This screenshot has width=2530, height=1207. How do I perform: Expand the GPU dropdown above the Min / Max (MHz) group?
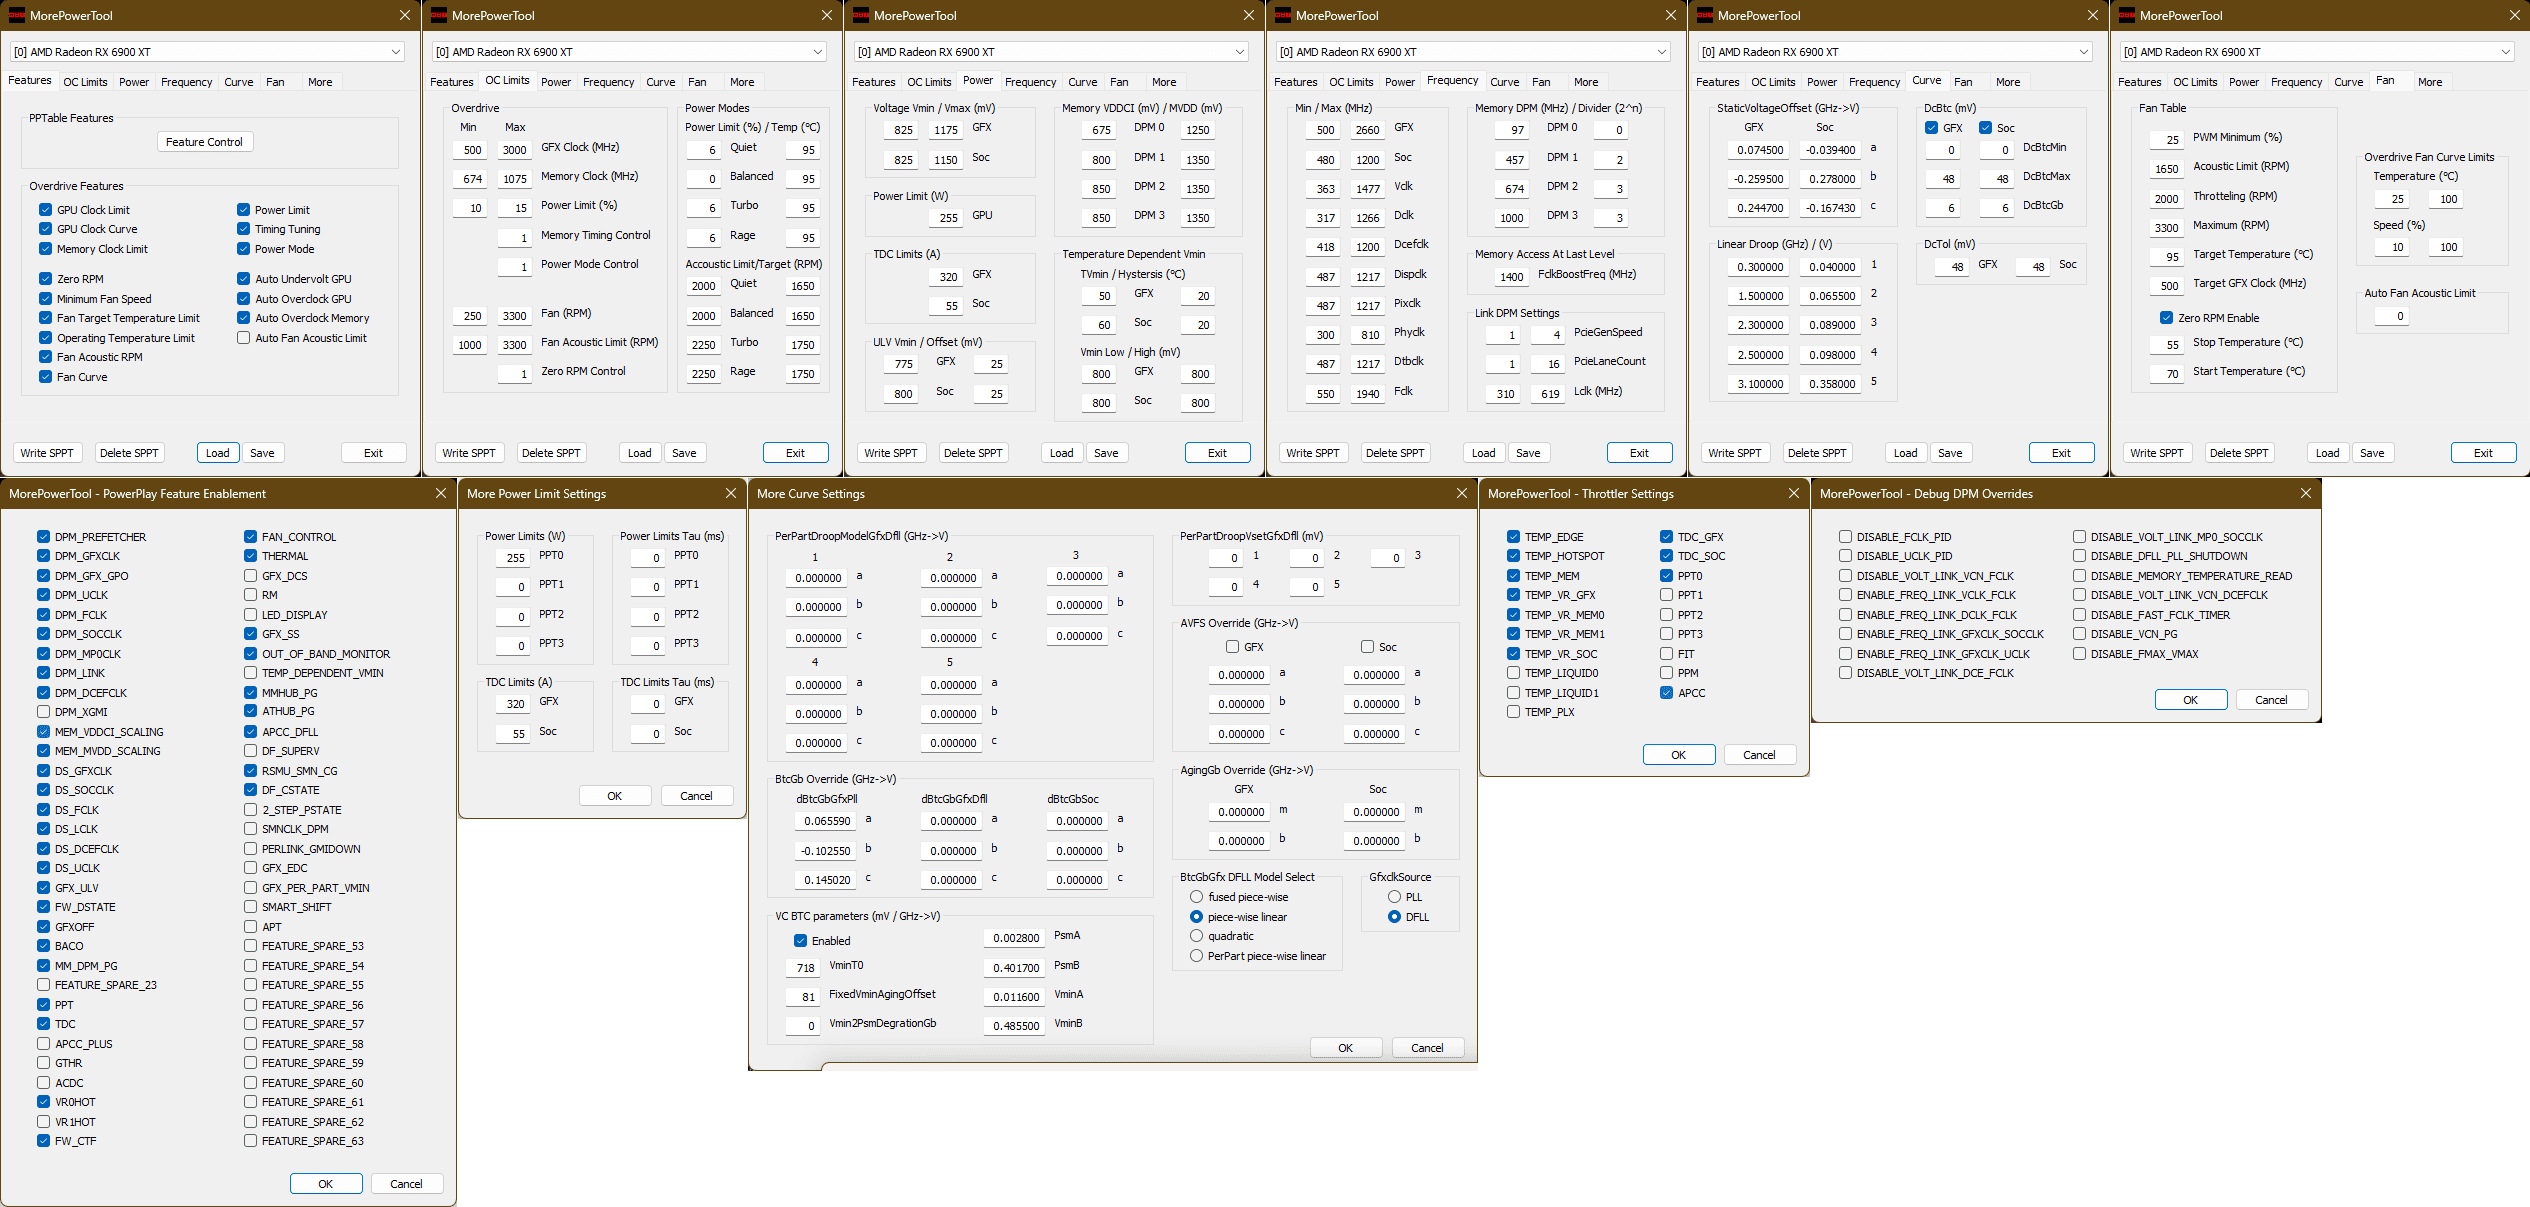(x=1473, y=51)
